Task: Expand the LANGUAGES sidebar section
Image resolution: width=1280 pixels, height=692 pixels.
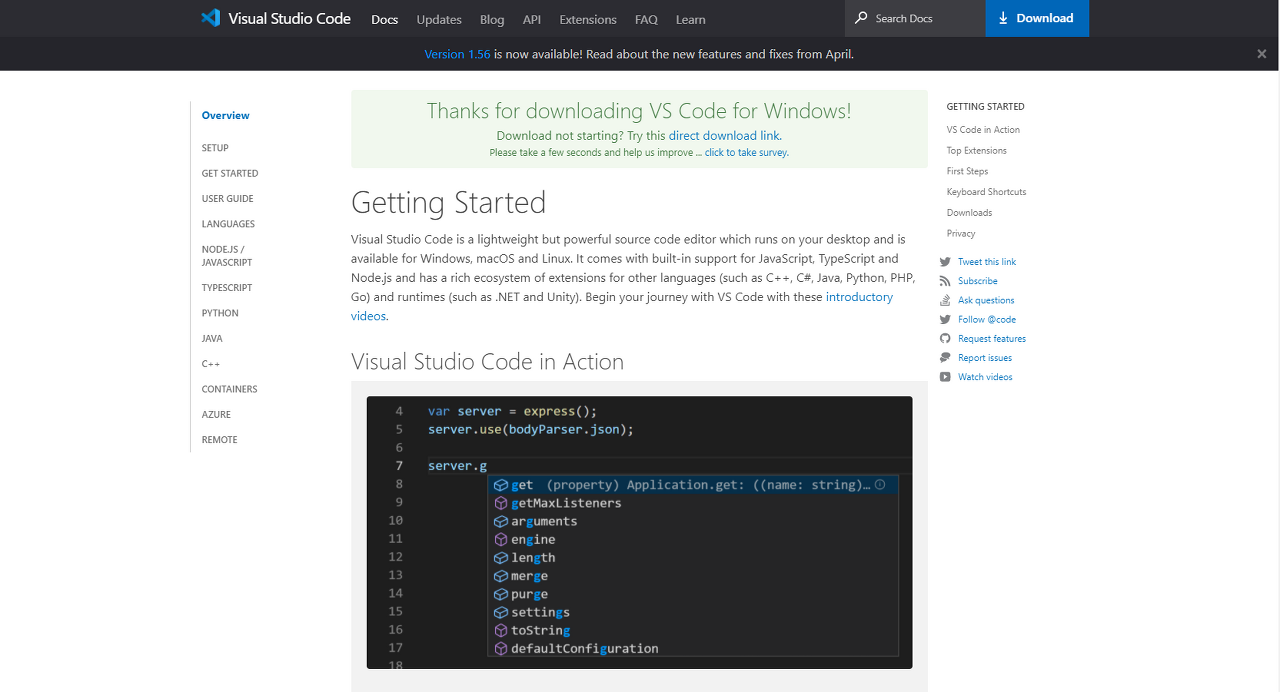Action: tap(228, 224)
